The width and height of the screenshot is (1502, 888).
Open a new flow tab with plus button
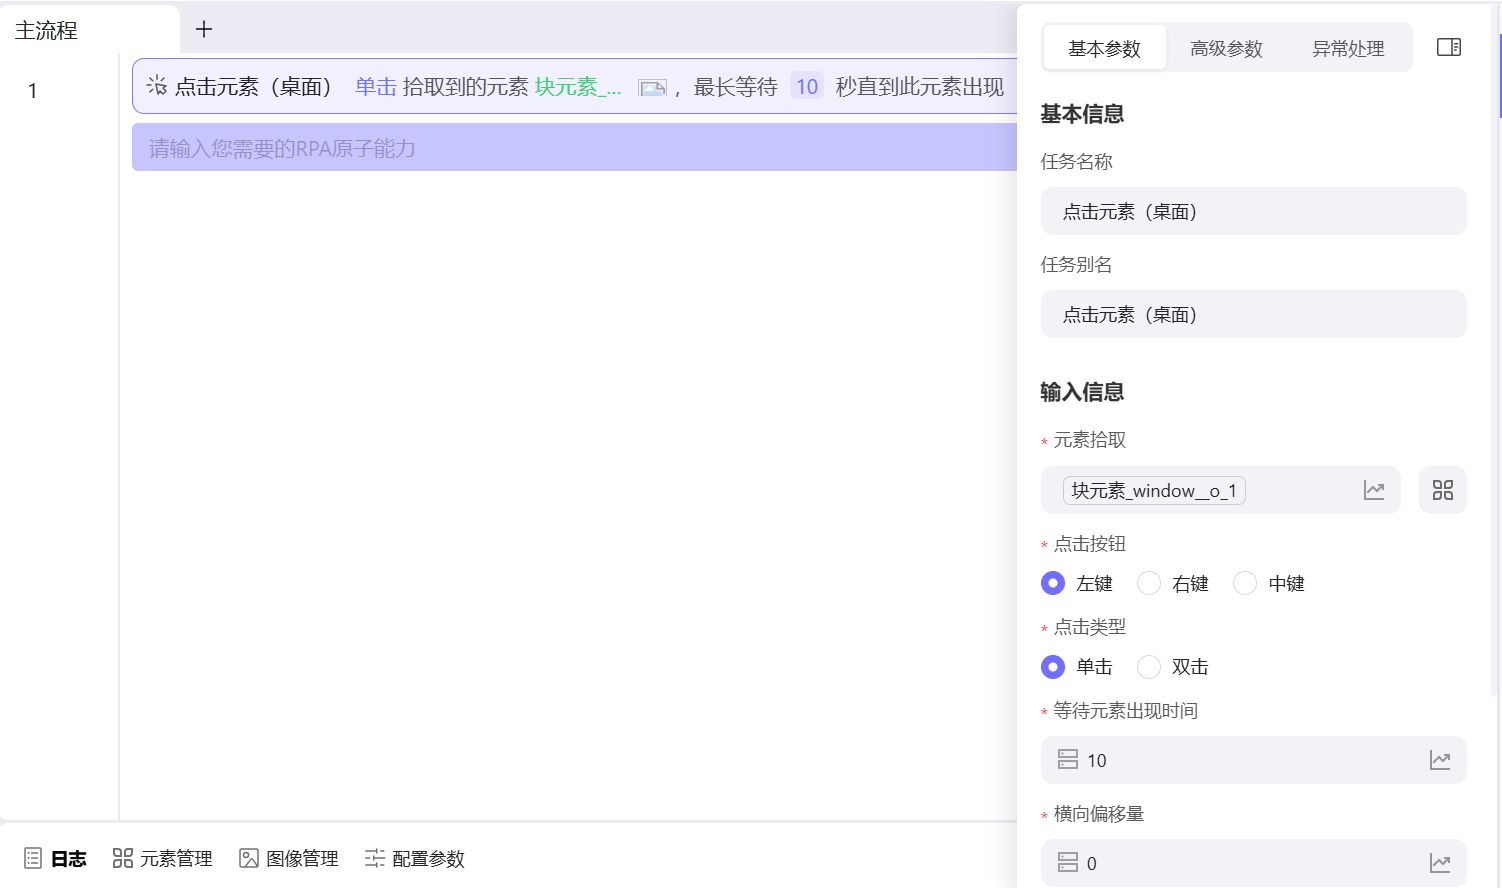coord(203,29)
